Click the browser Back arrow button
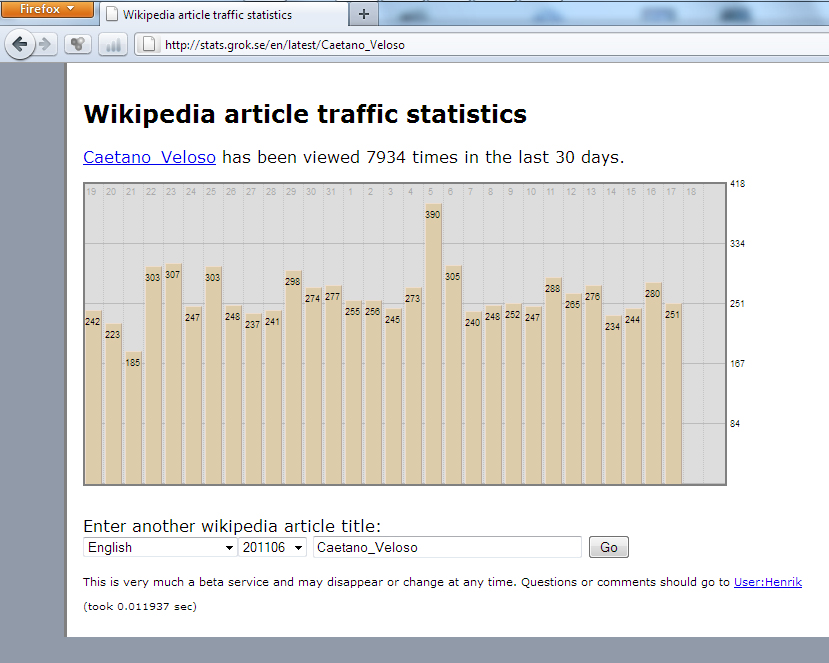829x663 pixels. click(20, 44)
